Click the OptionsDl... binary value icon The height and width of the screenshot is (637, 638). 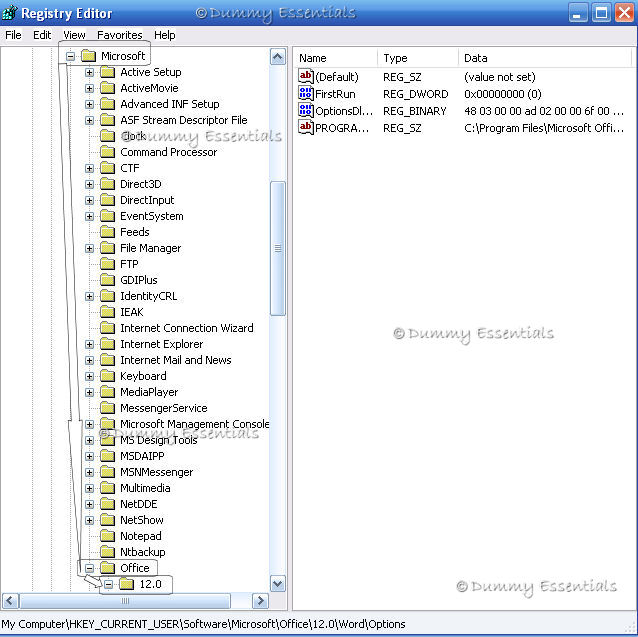coord(306,111)
